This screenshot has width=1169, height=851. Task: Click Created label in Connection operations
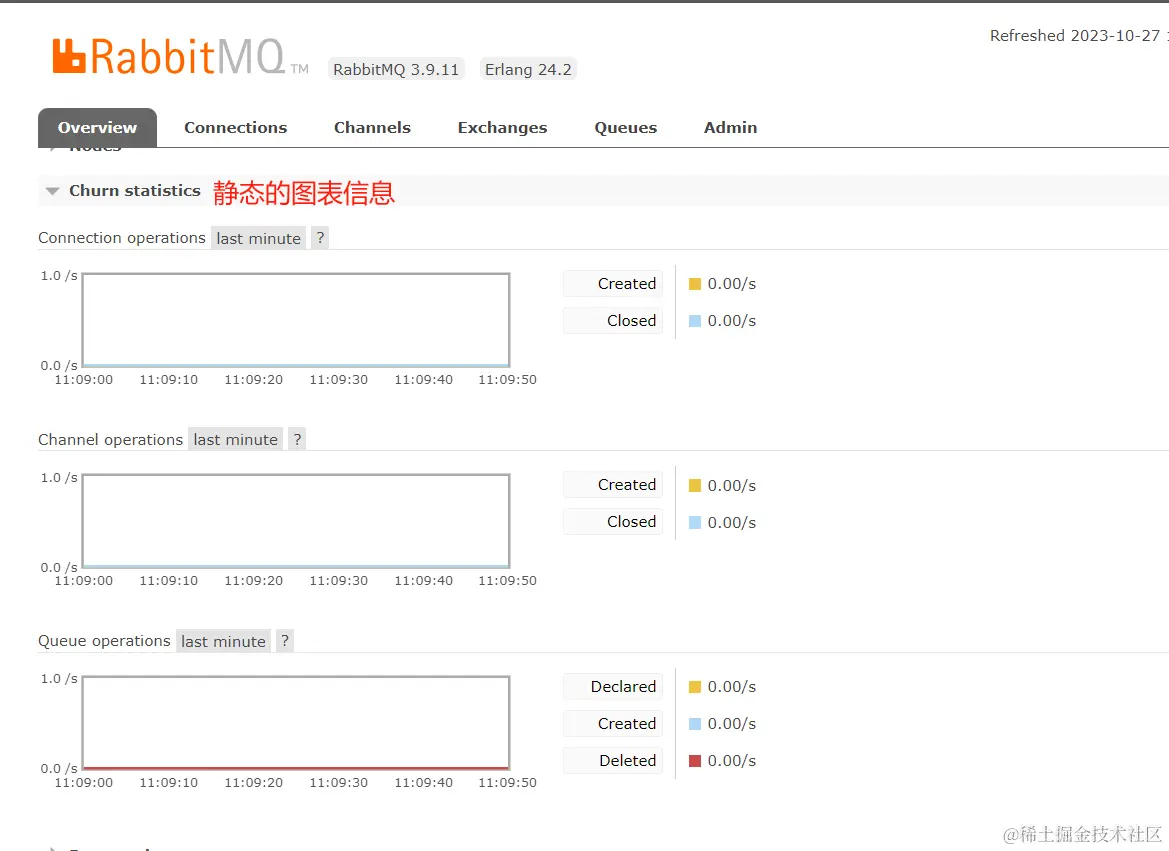coord(613,283)
